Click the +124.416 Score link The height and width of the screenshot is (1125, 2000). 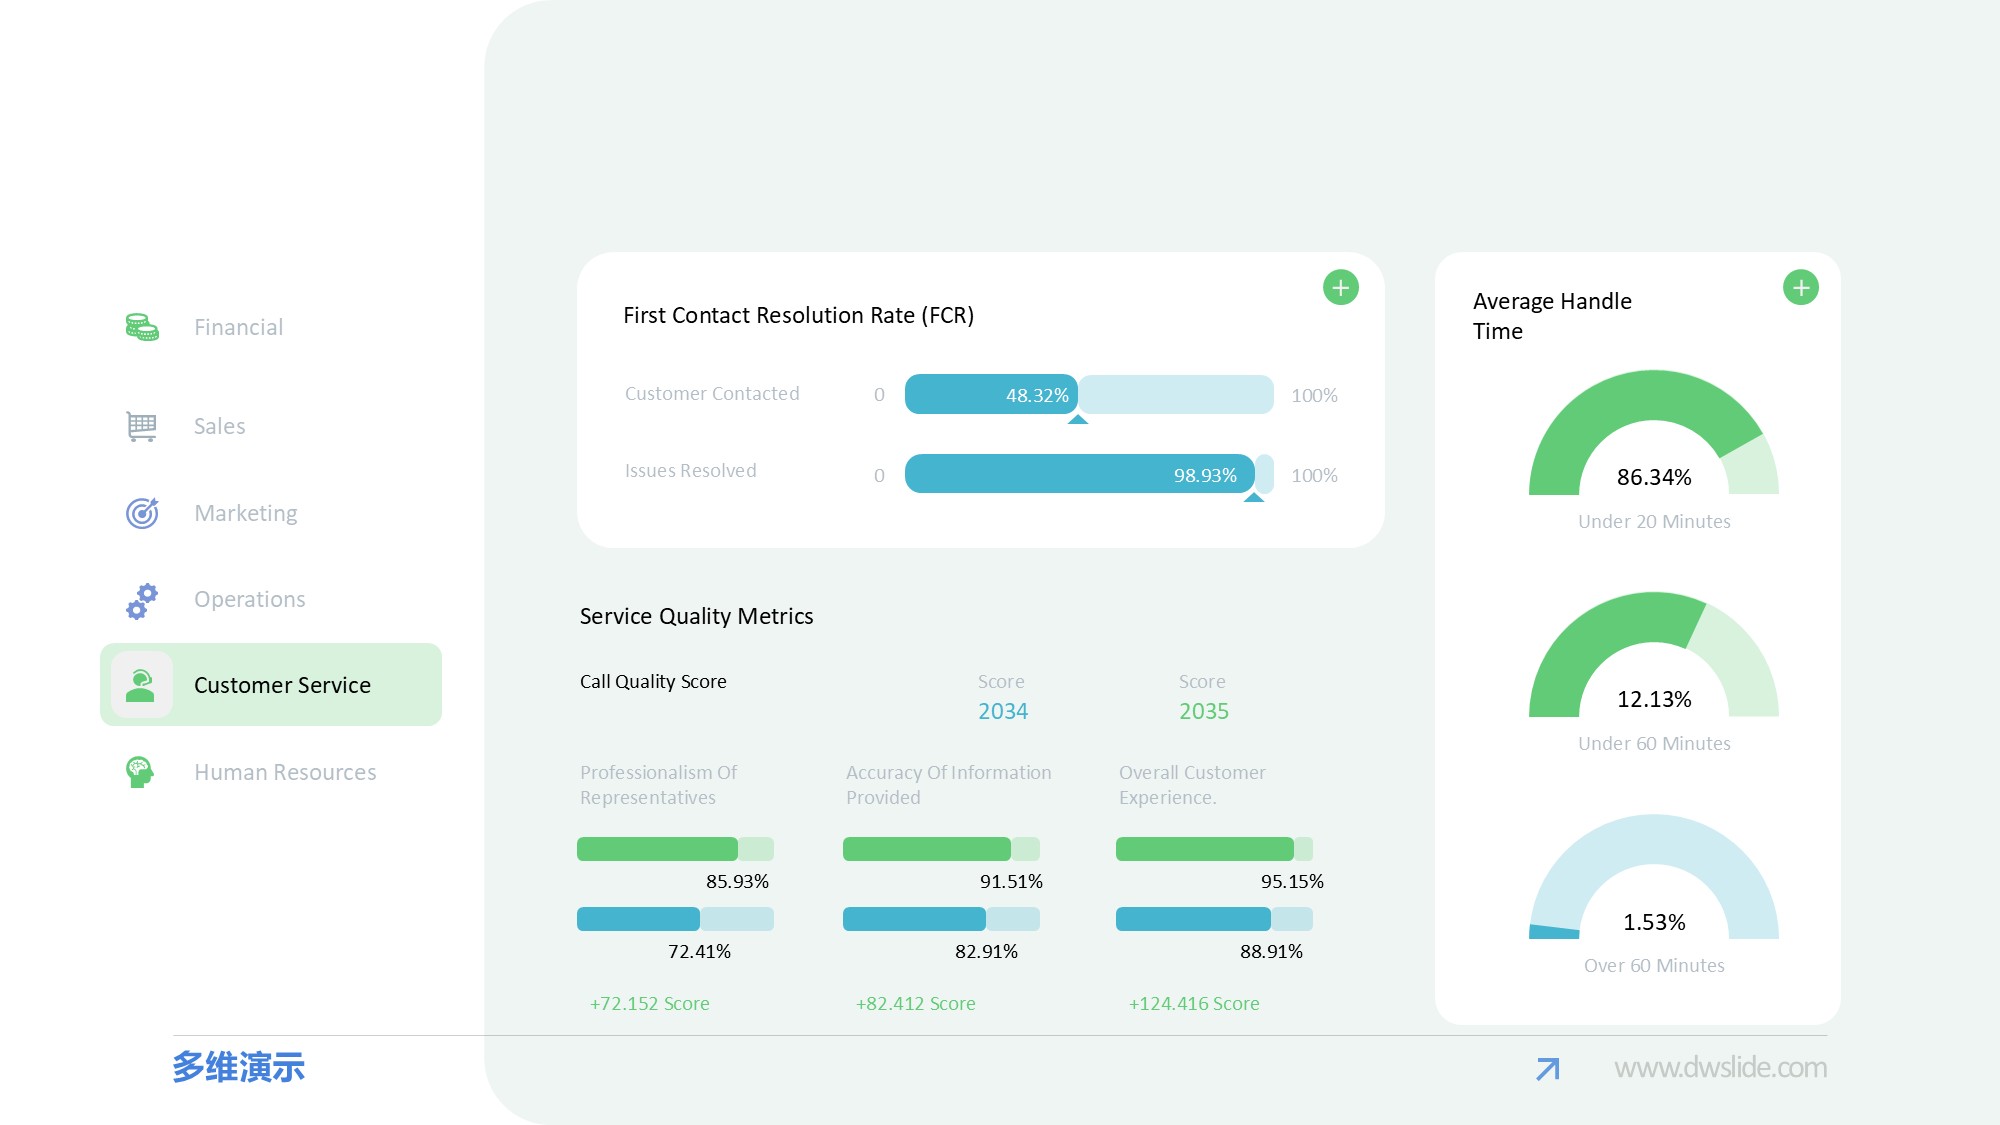click(x=1194, y=1003)
